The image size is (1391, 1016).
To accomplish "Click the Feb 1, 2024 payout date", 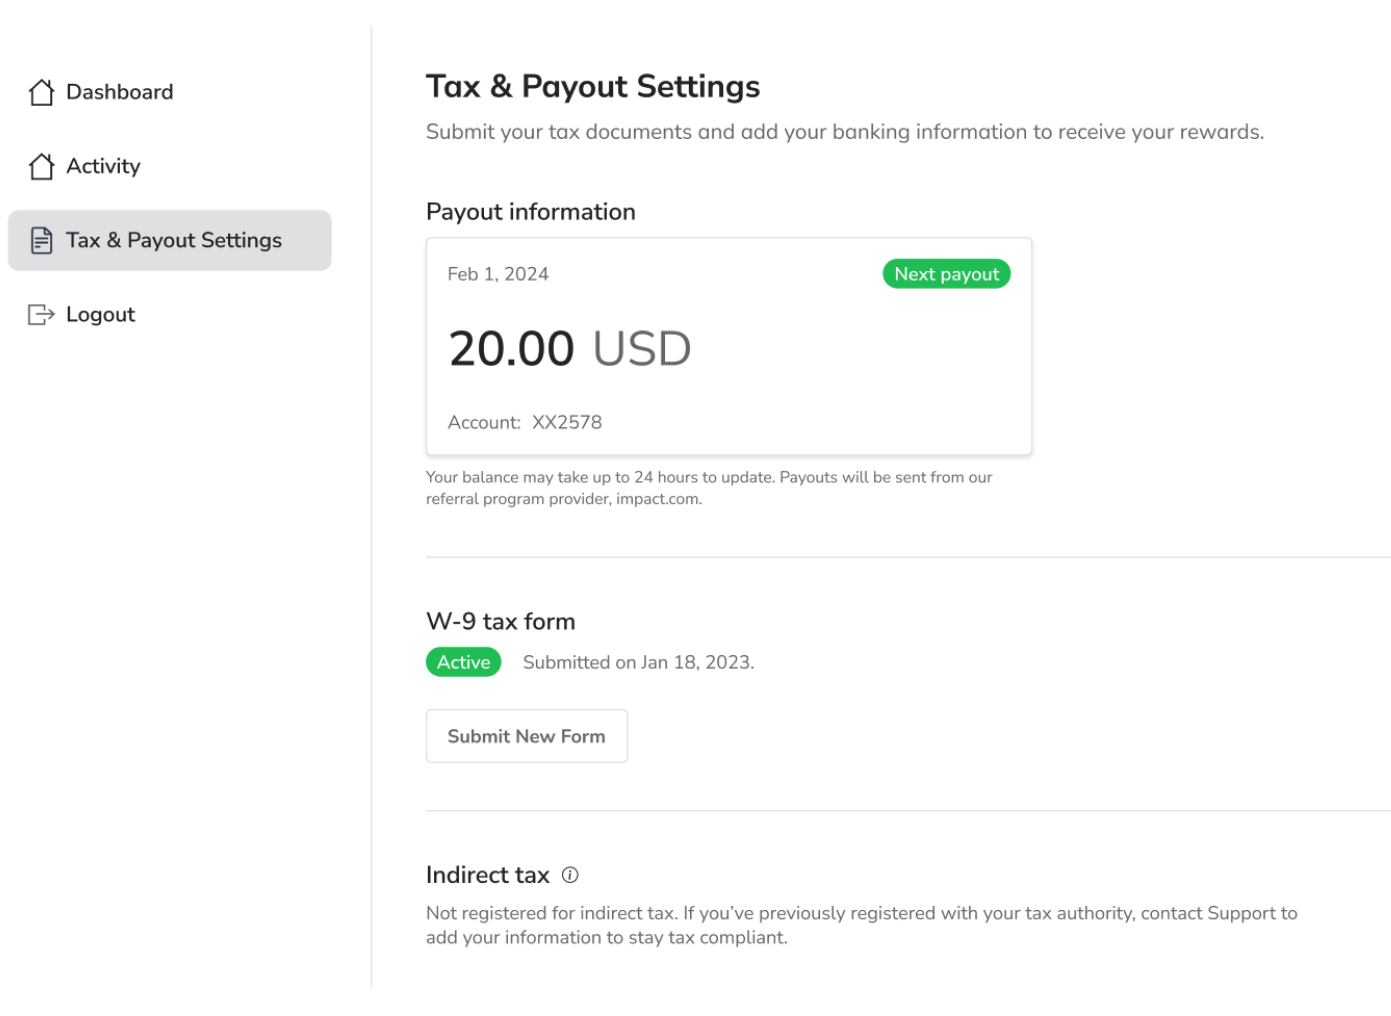I will tap(498, 274).
